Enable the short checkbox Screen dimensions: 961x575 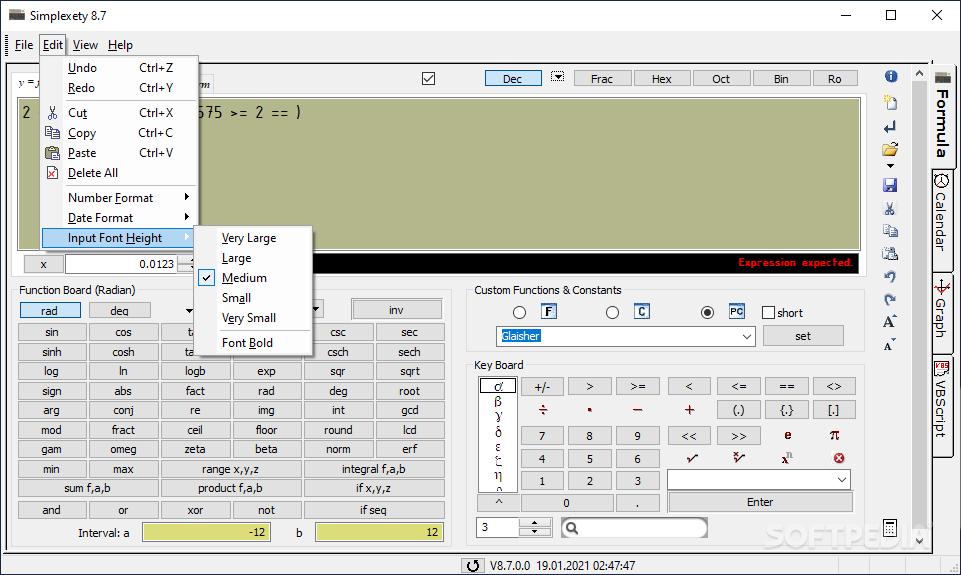pyautogui.click(x=768, y=313)
